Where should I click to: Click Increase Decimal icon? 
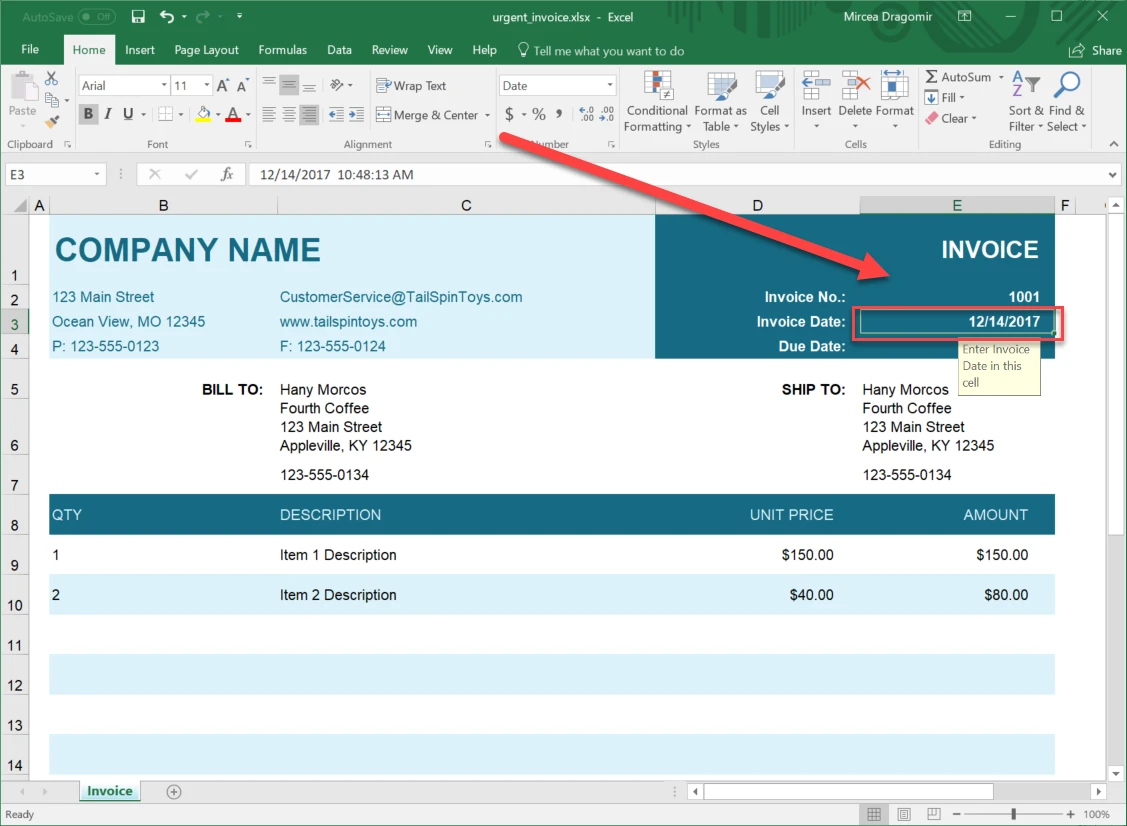pyautogui.click(x=586, y=114)
